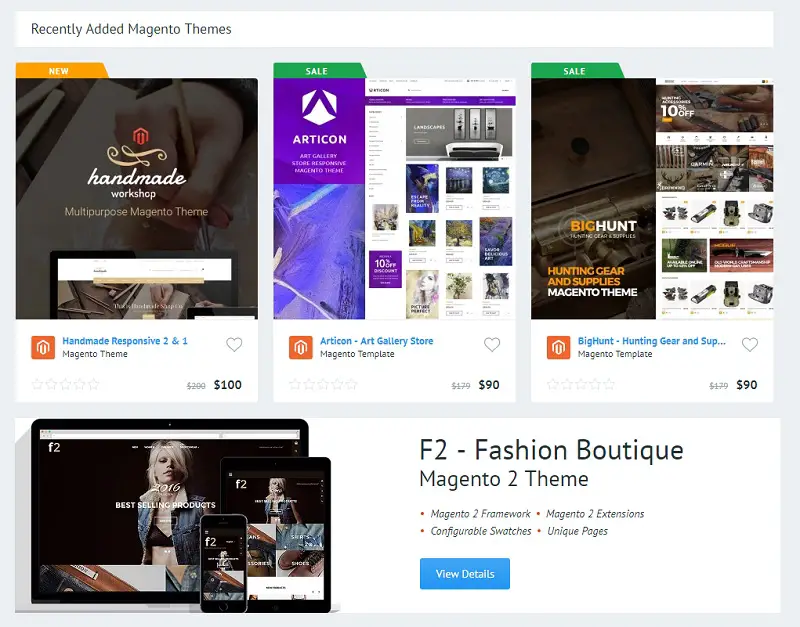800x627 pixels.
Task: Favorite the Articon theme with heart icon
Action: (x=492, y=345)
